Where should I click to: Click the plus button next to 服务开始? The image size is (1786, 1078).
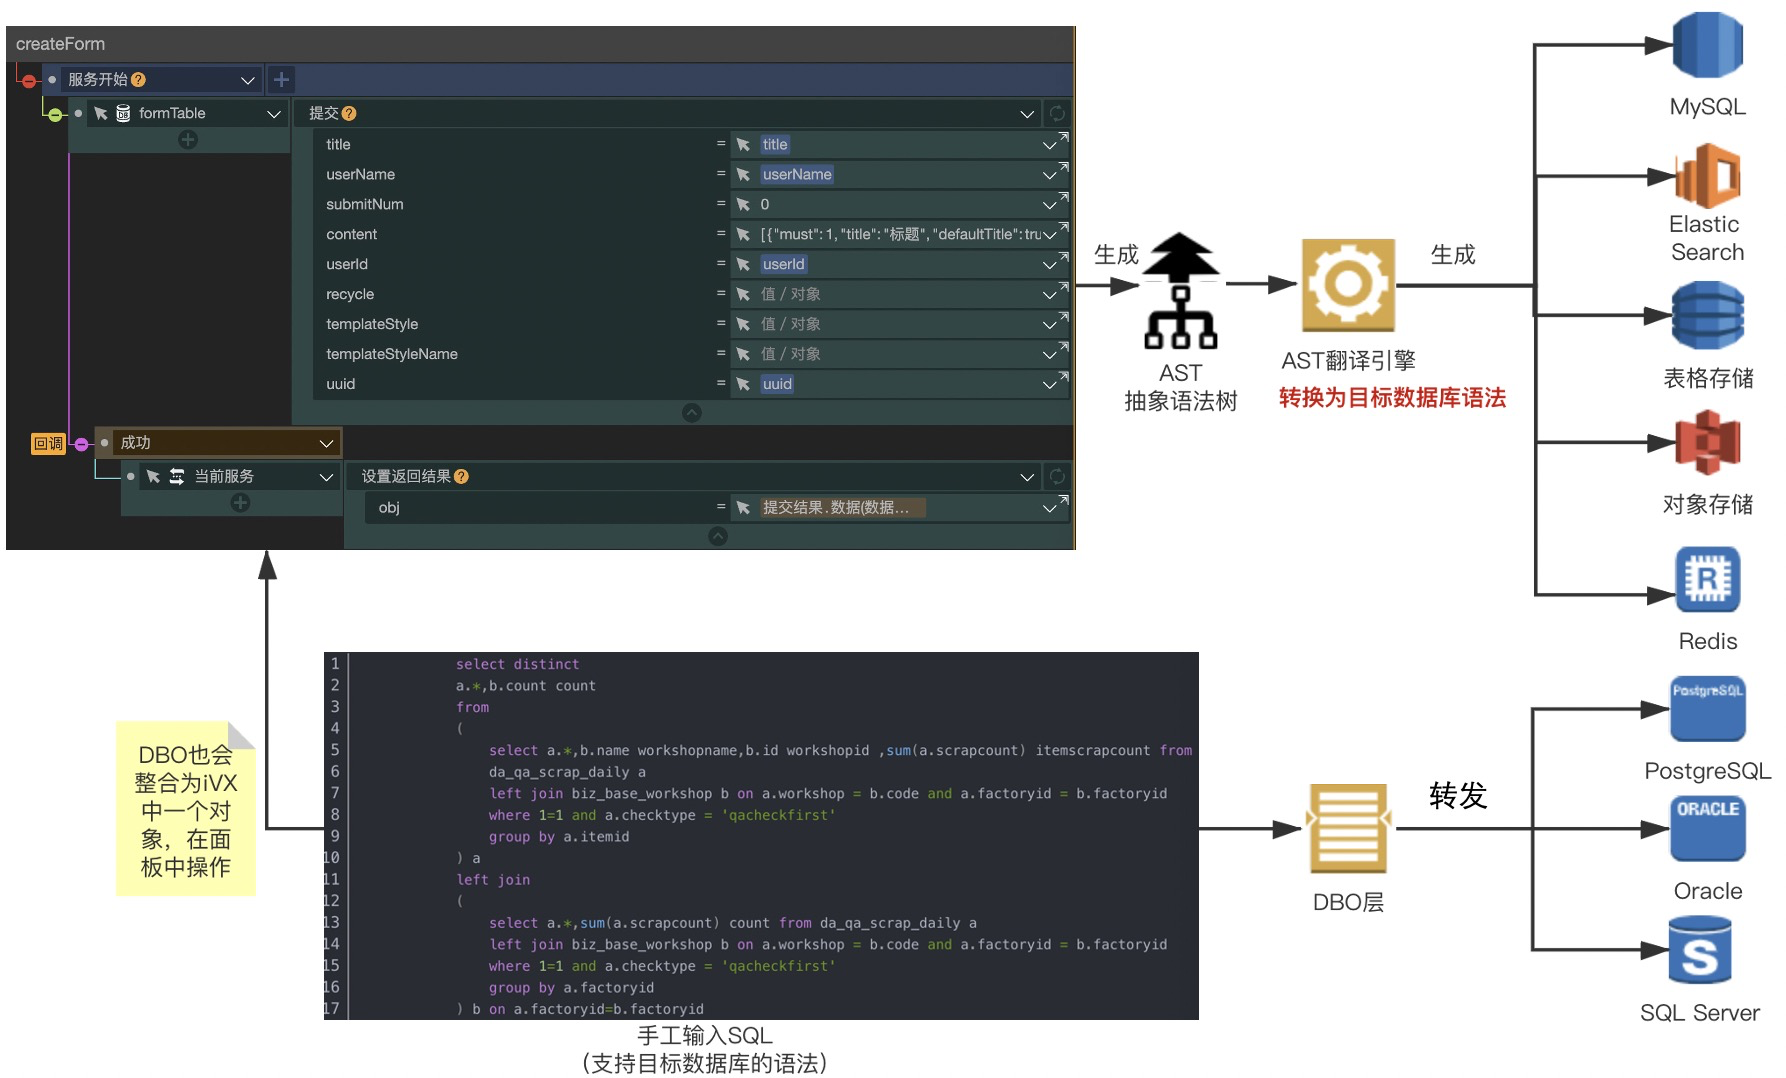281,79
